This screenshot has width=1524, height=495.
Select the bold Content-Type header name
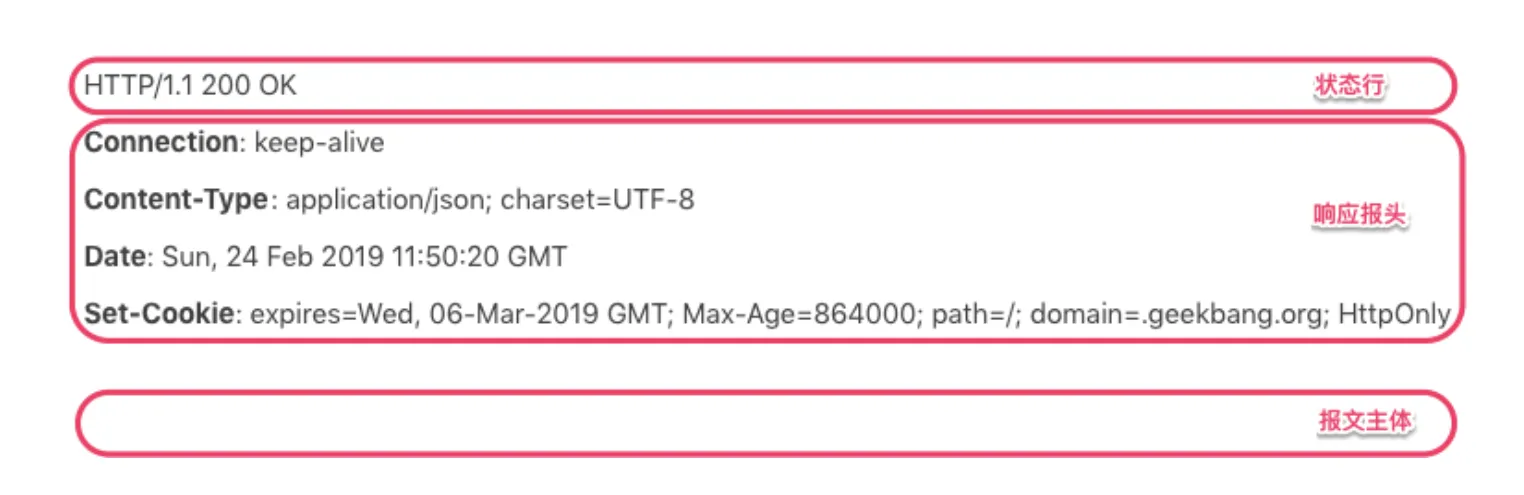(x=176, y=200)
